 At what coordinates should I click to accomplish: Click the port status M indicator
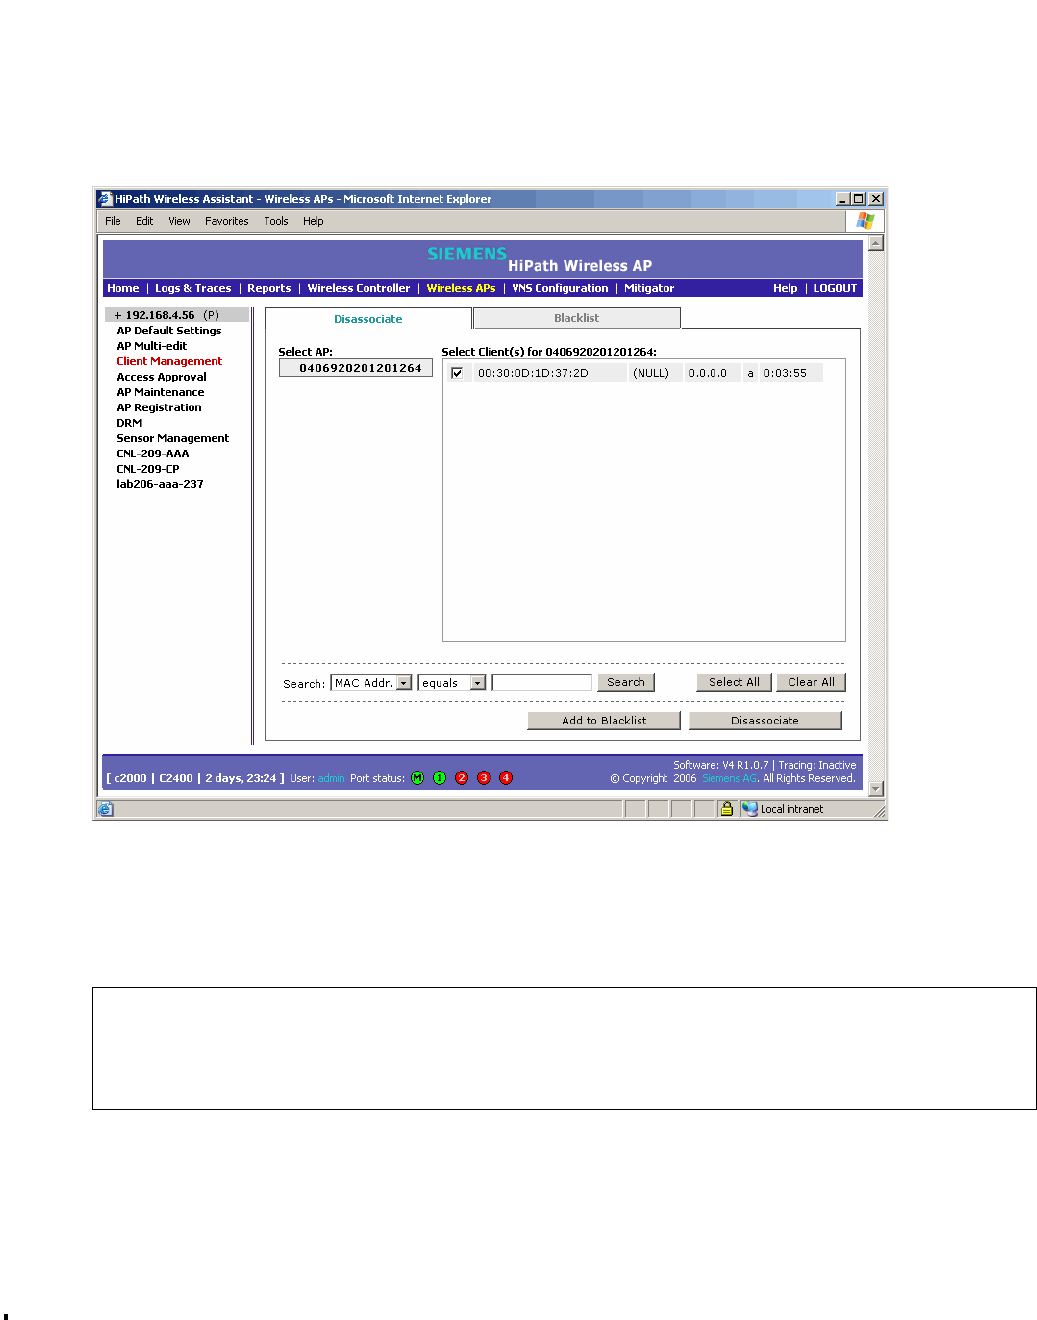pyautogui.click(x=418, y=778)
